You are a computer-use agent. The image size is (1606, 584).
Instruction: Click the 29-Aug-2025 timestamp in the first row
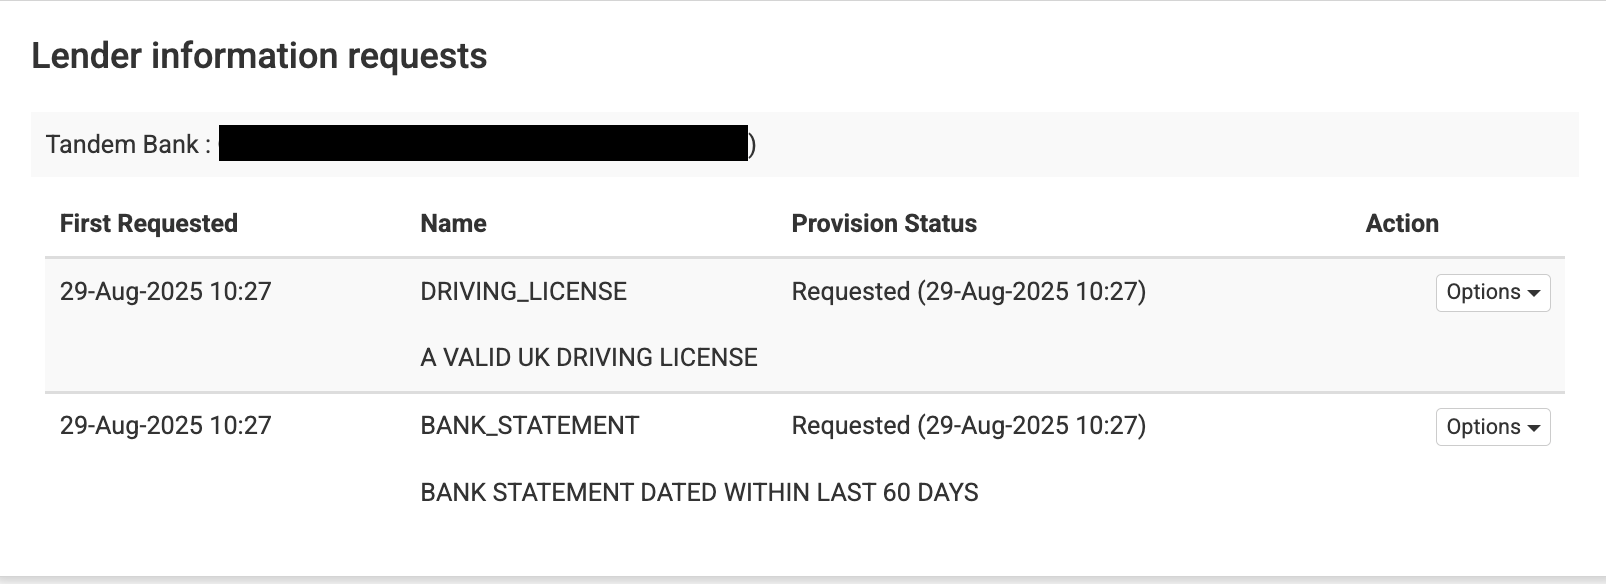[x=165, y=291]
